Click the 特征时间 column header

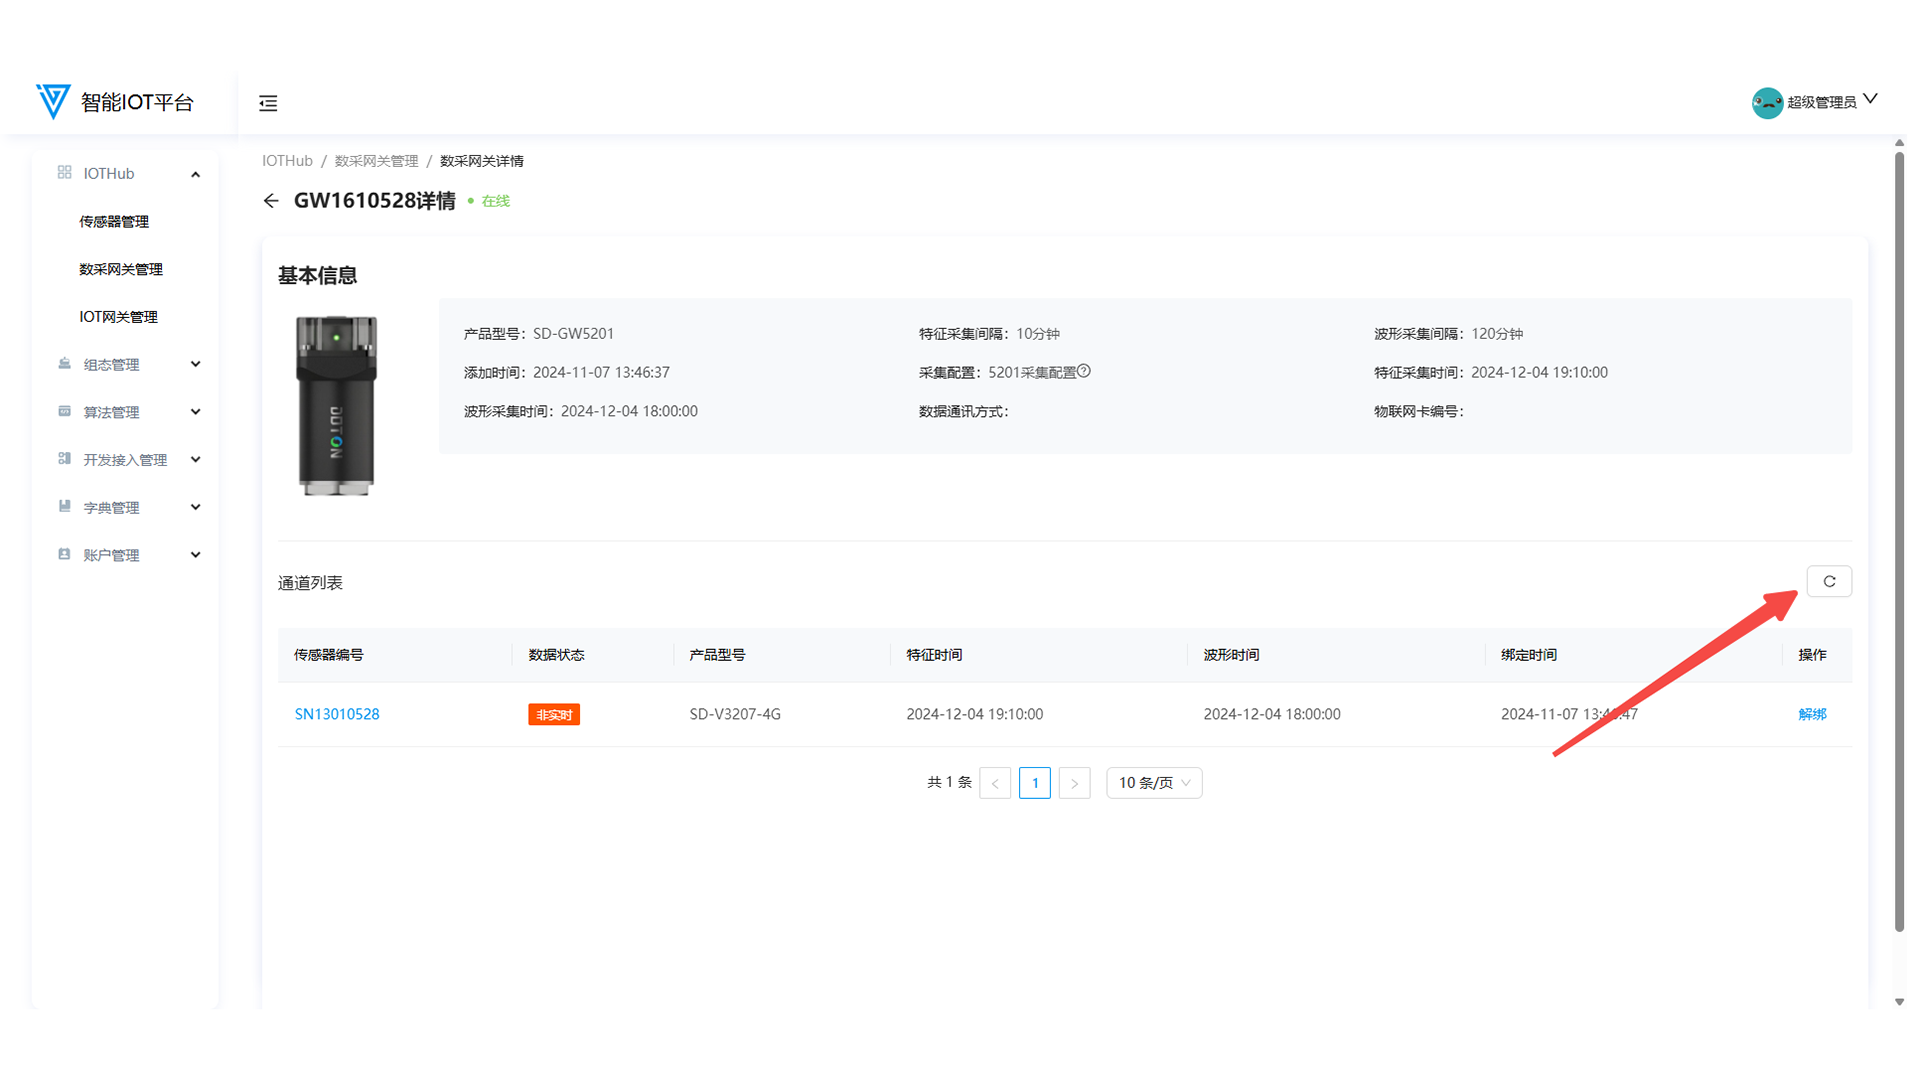934,655
